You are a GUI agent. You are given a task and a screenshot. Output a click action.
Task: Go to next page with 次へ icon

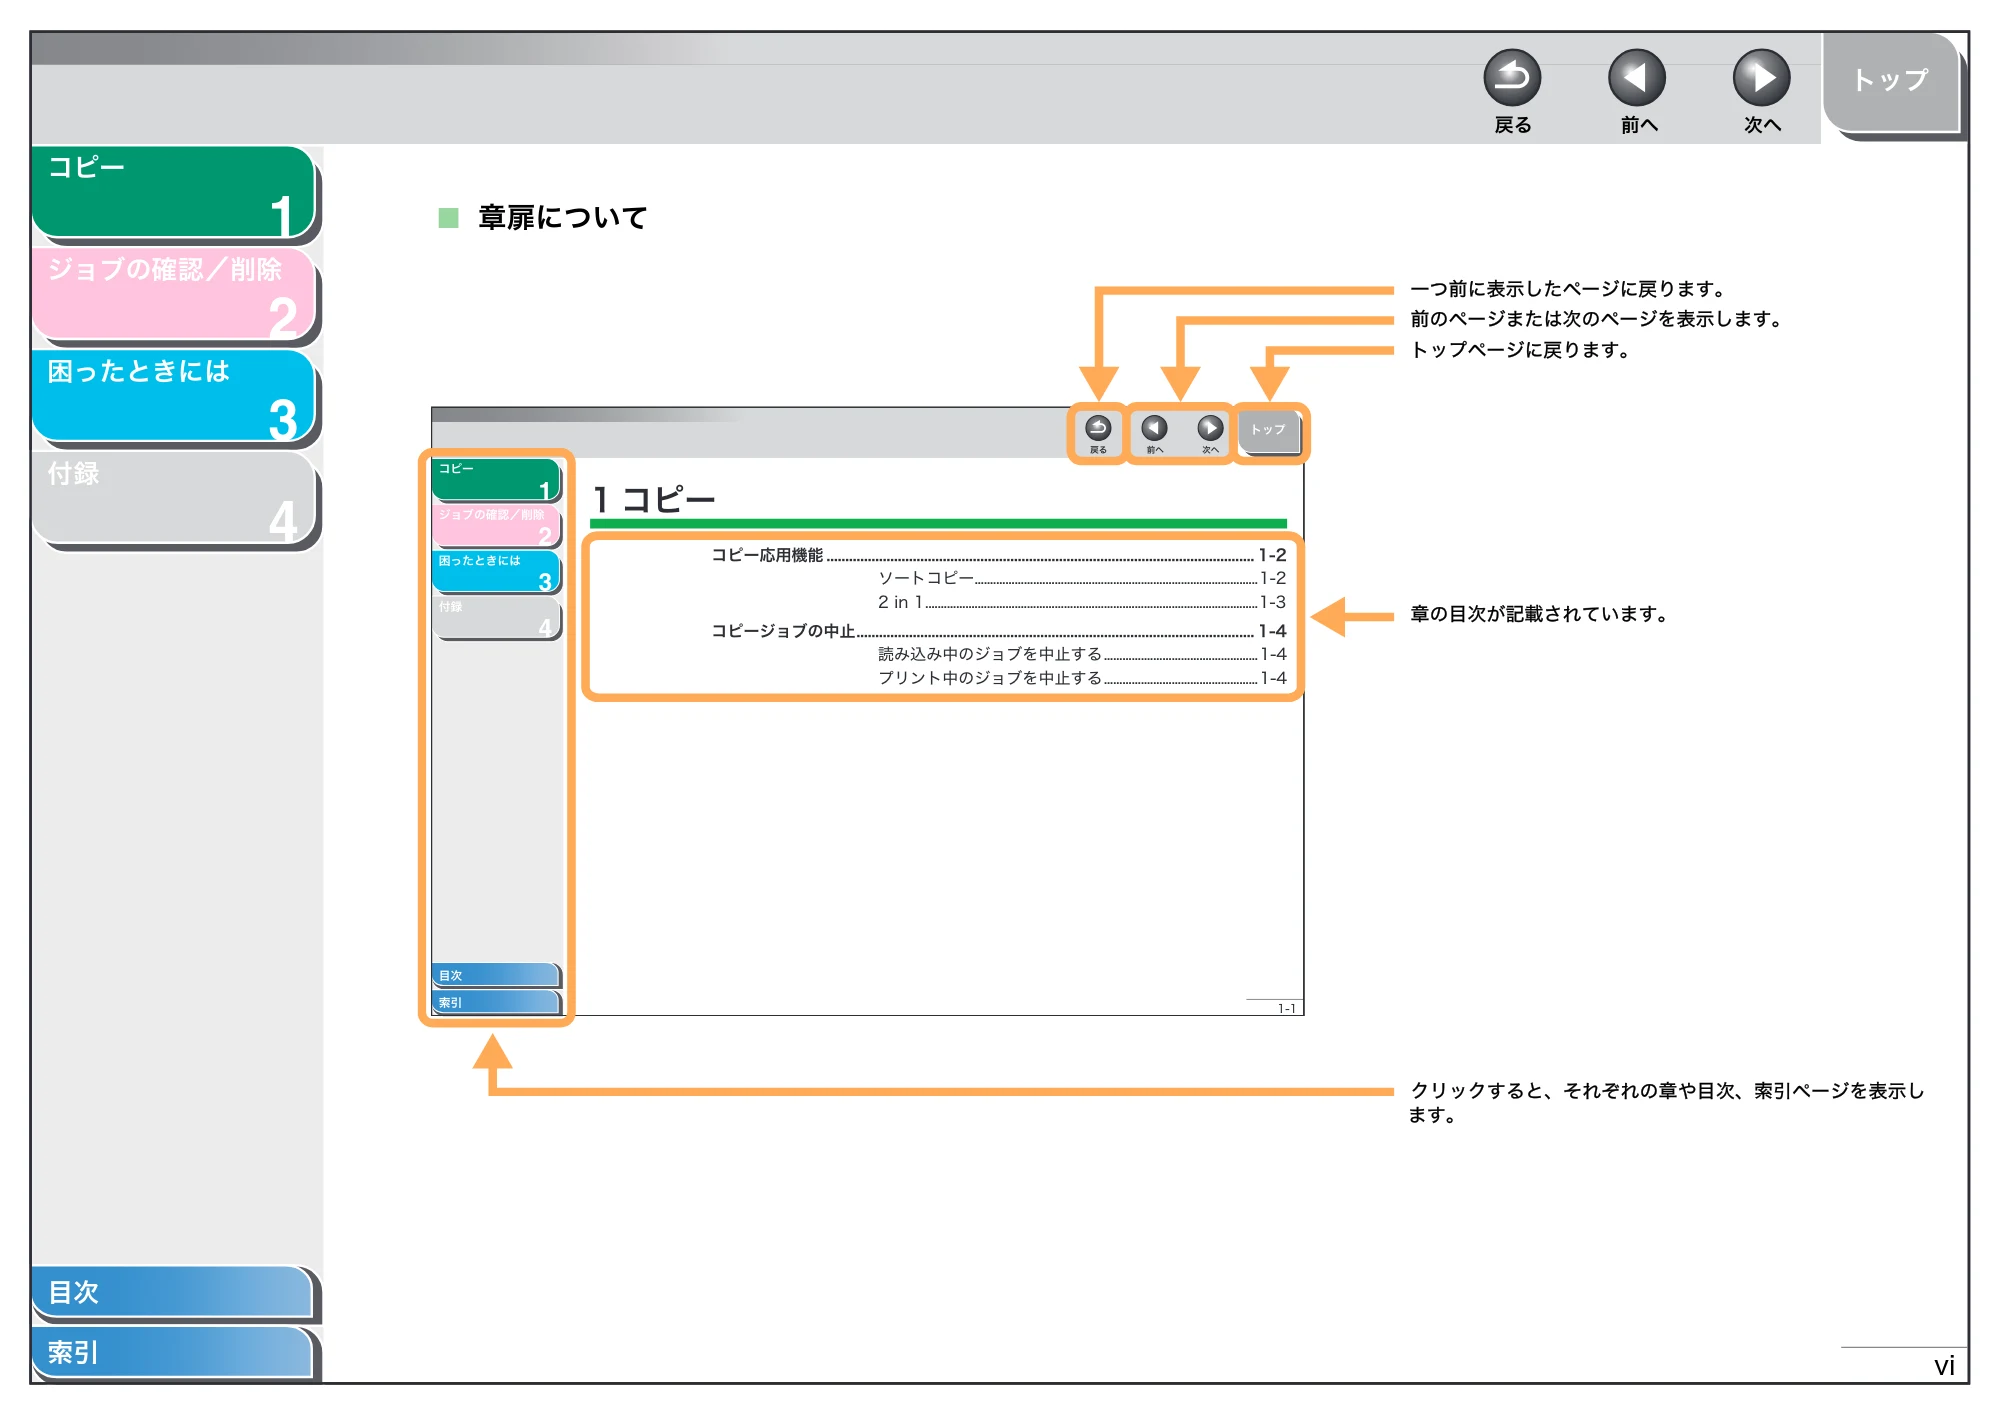click(x=1761, y=79)
